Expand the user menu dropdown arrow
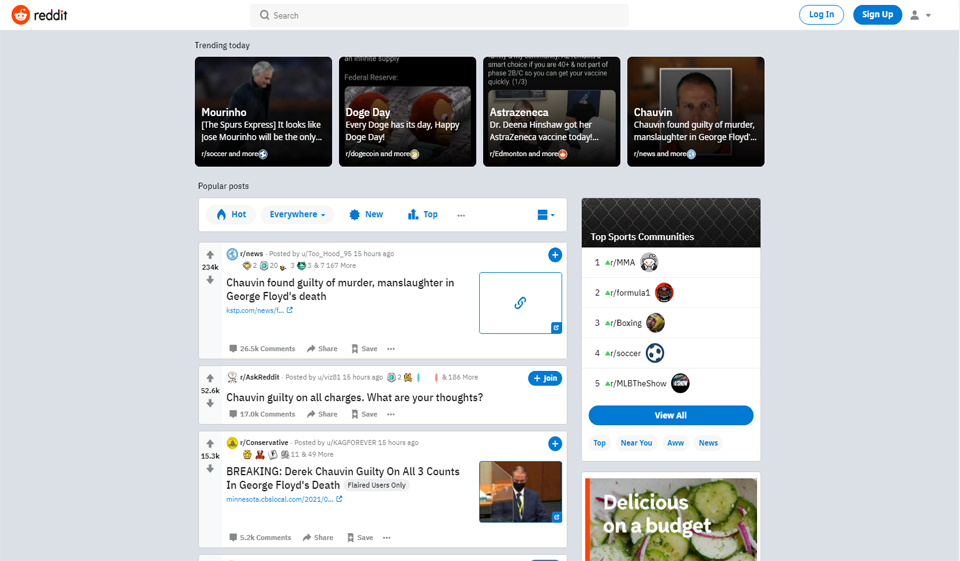The image size is (960, 561). 928,16
